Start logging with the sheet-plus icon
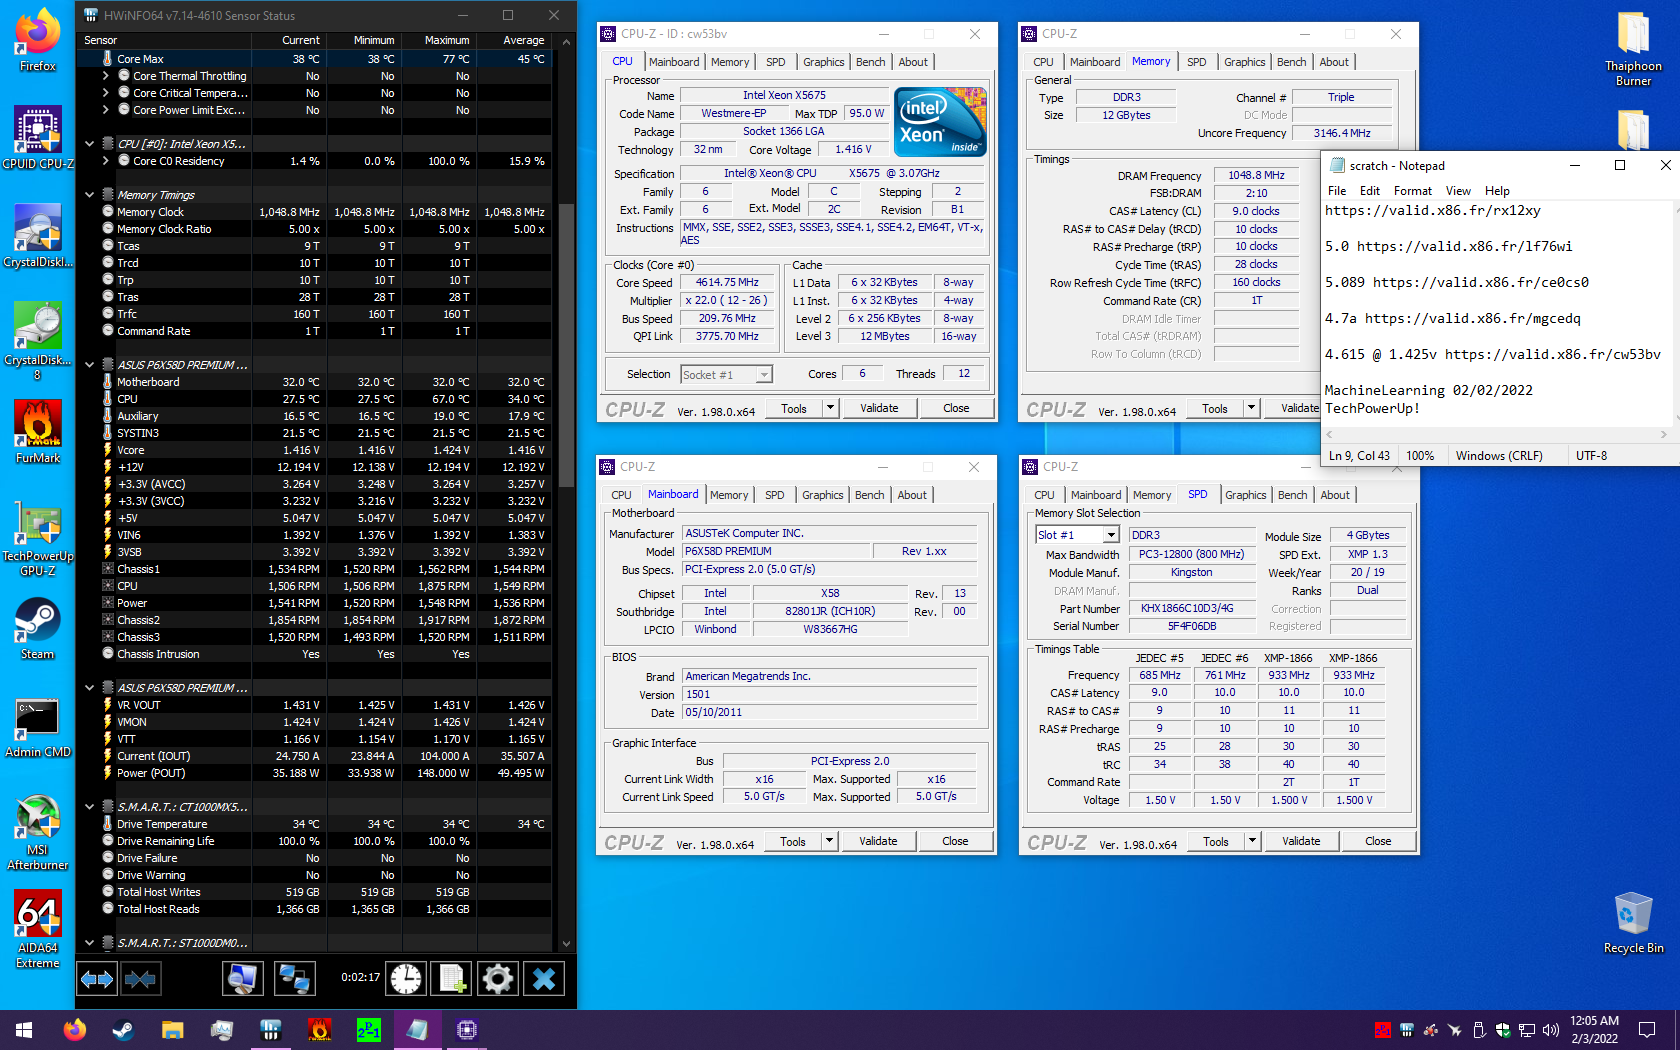Image resolution: width=1680 pixels, height=1050 pixels. pyautogui.click(x=451, y=979)
